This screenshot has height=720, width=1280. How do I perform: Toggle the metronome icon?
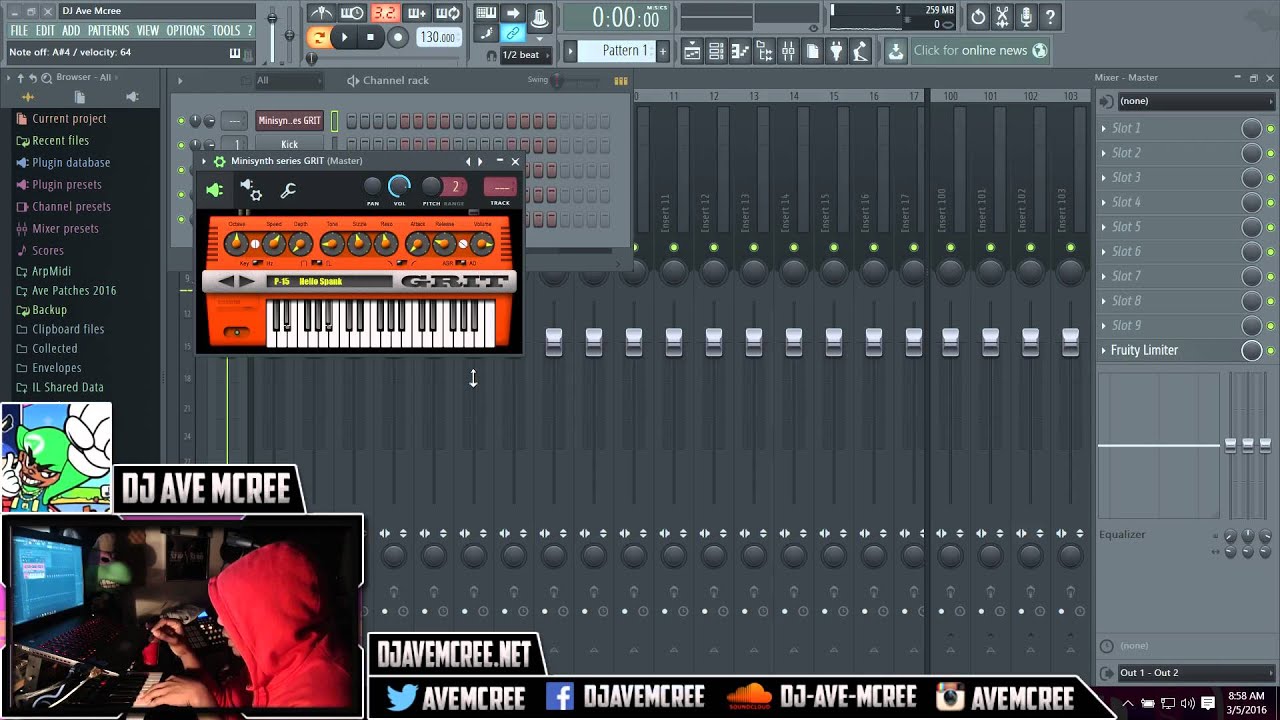pyautogui.click(x=320, y=13)
